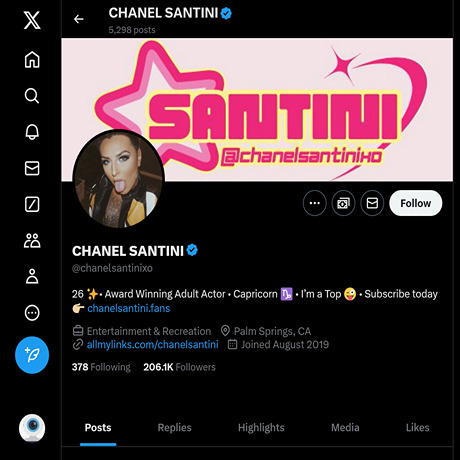The image size is (460, 460).
Task: Go back with the arrow icon
Action: tap(79, 19)
